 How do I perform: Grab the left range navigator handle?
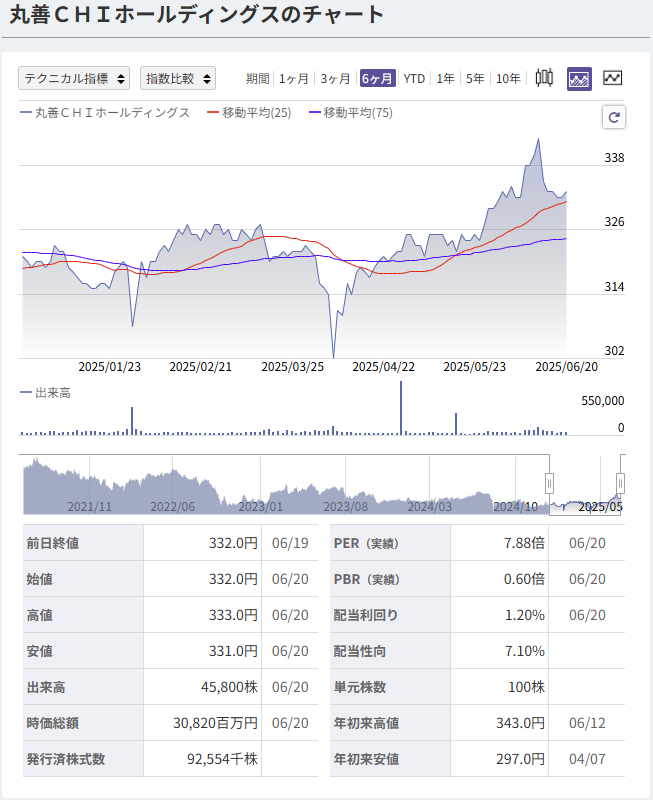click(x=549, y=483)
